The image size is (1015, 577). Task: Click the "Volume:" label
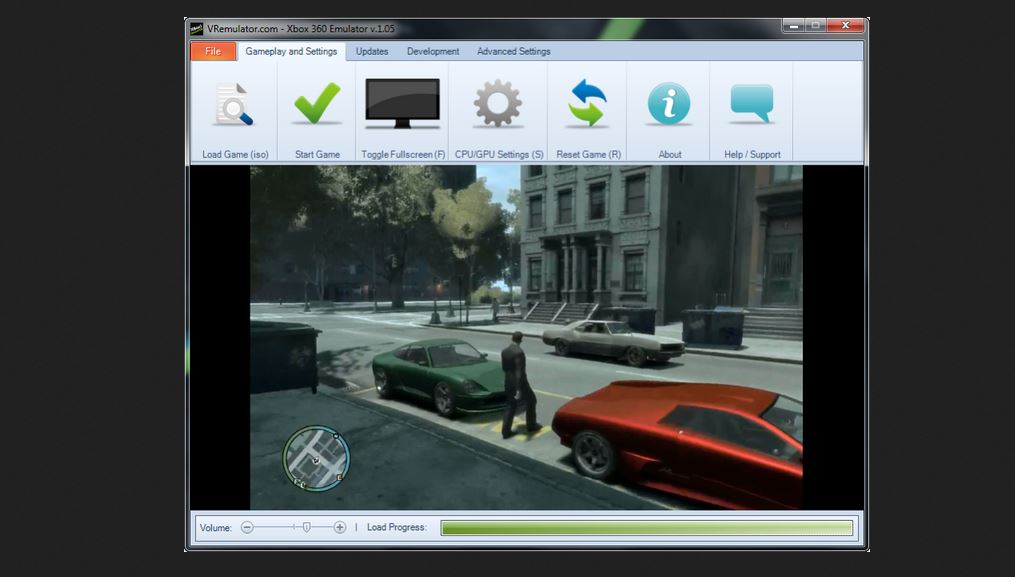(215, 528)
